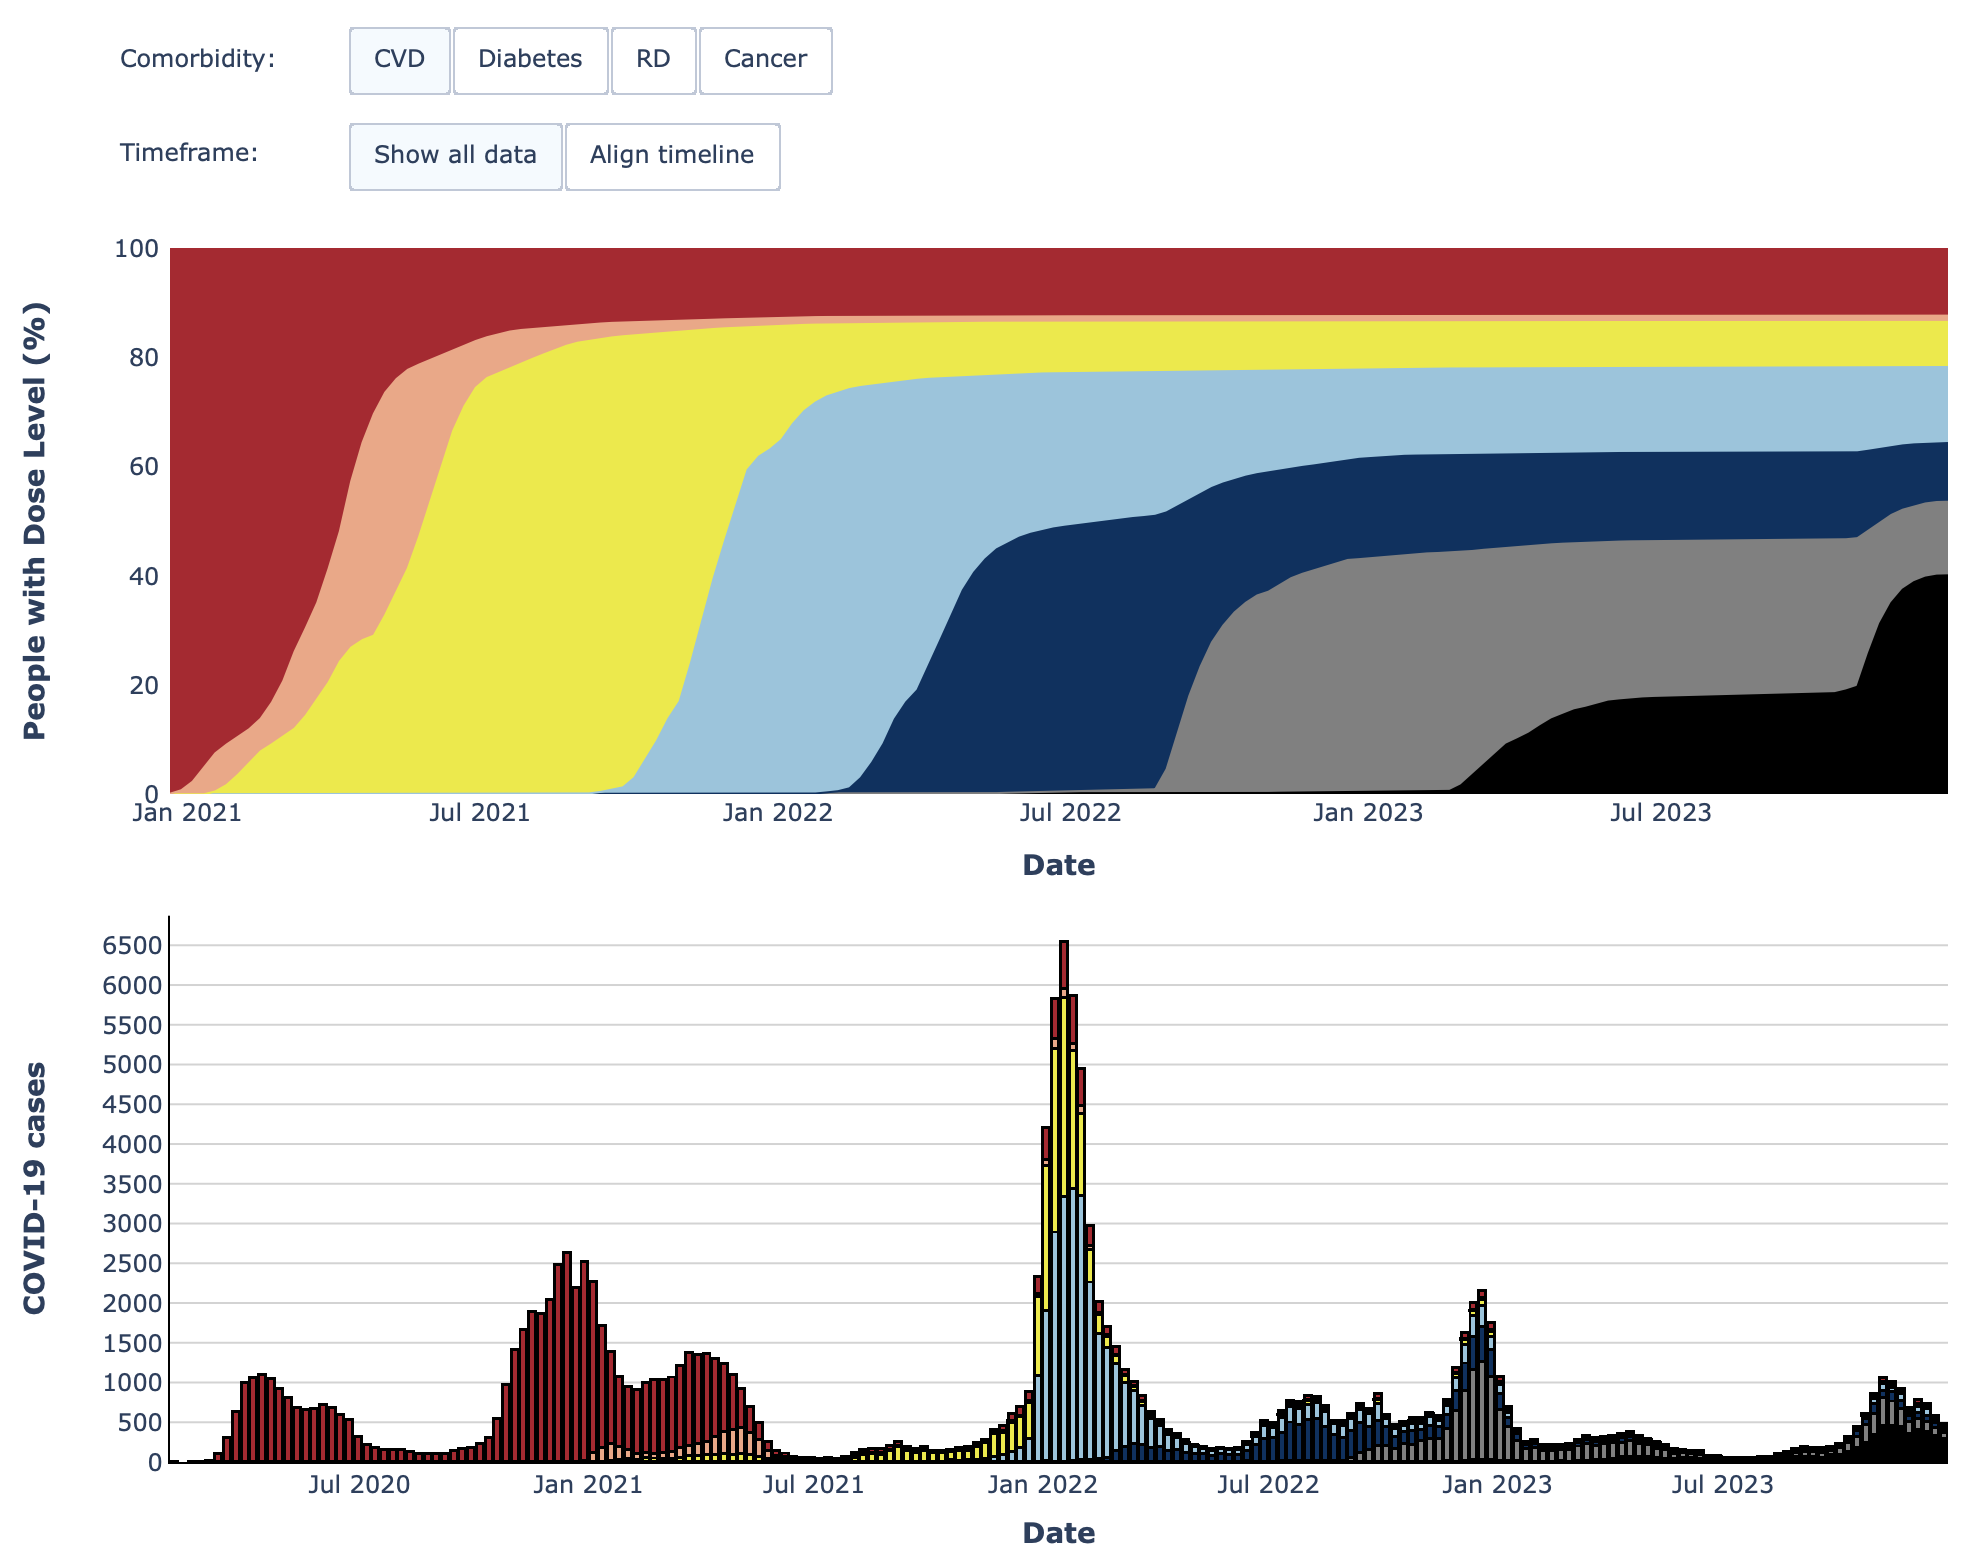
Task: Choose the RD comorbidity option
Action: click(x=653, y=60)
